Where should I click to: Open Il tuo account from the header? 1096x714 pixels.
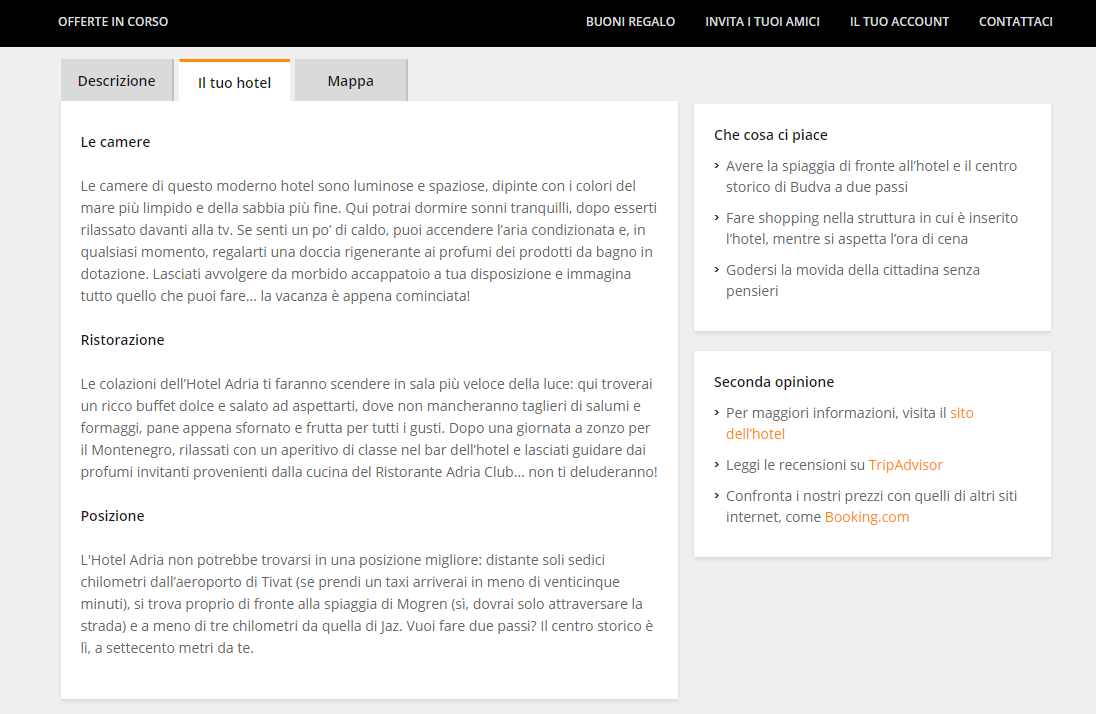point(899,22)
